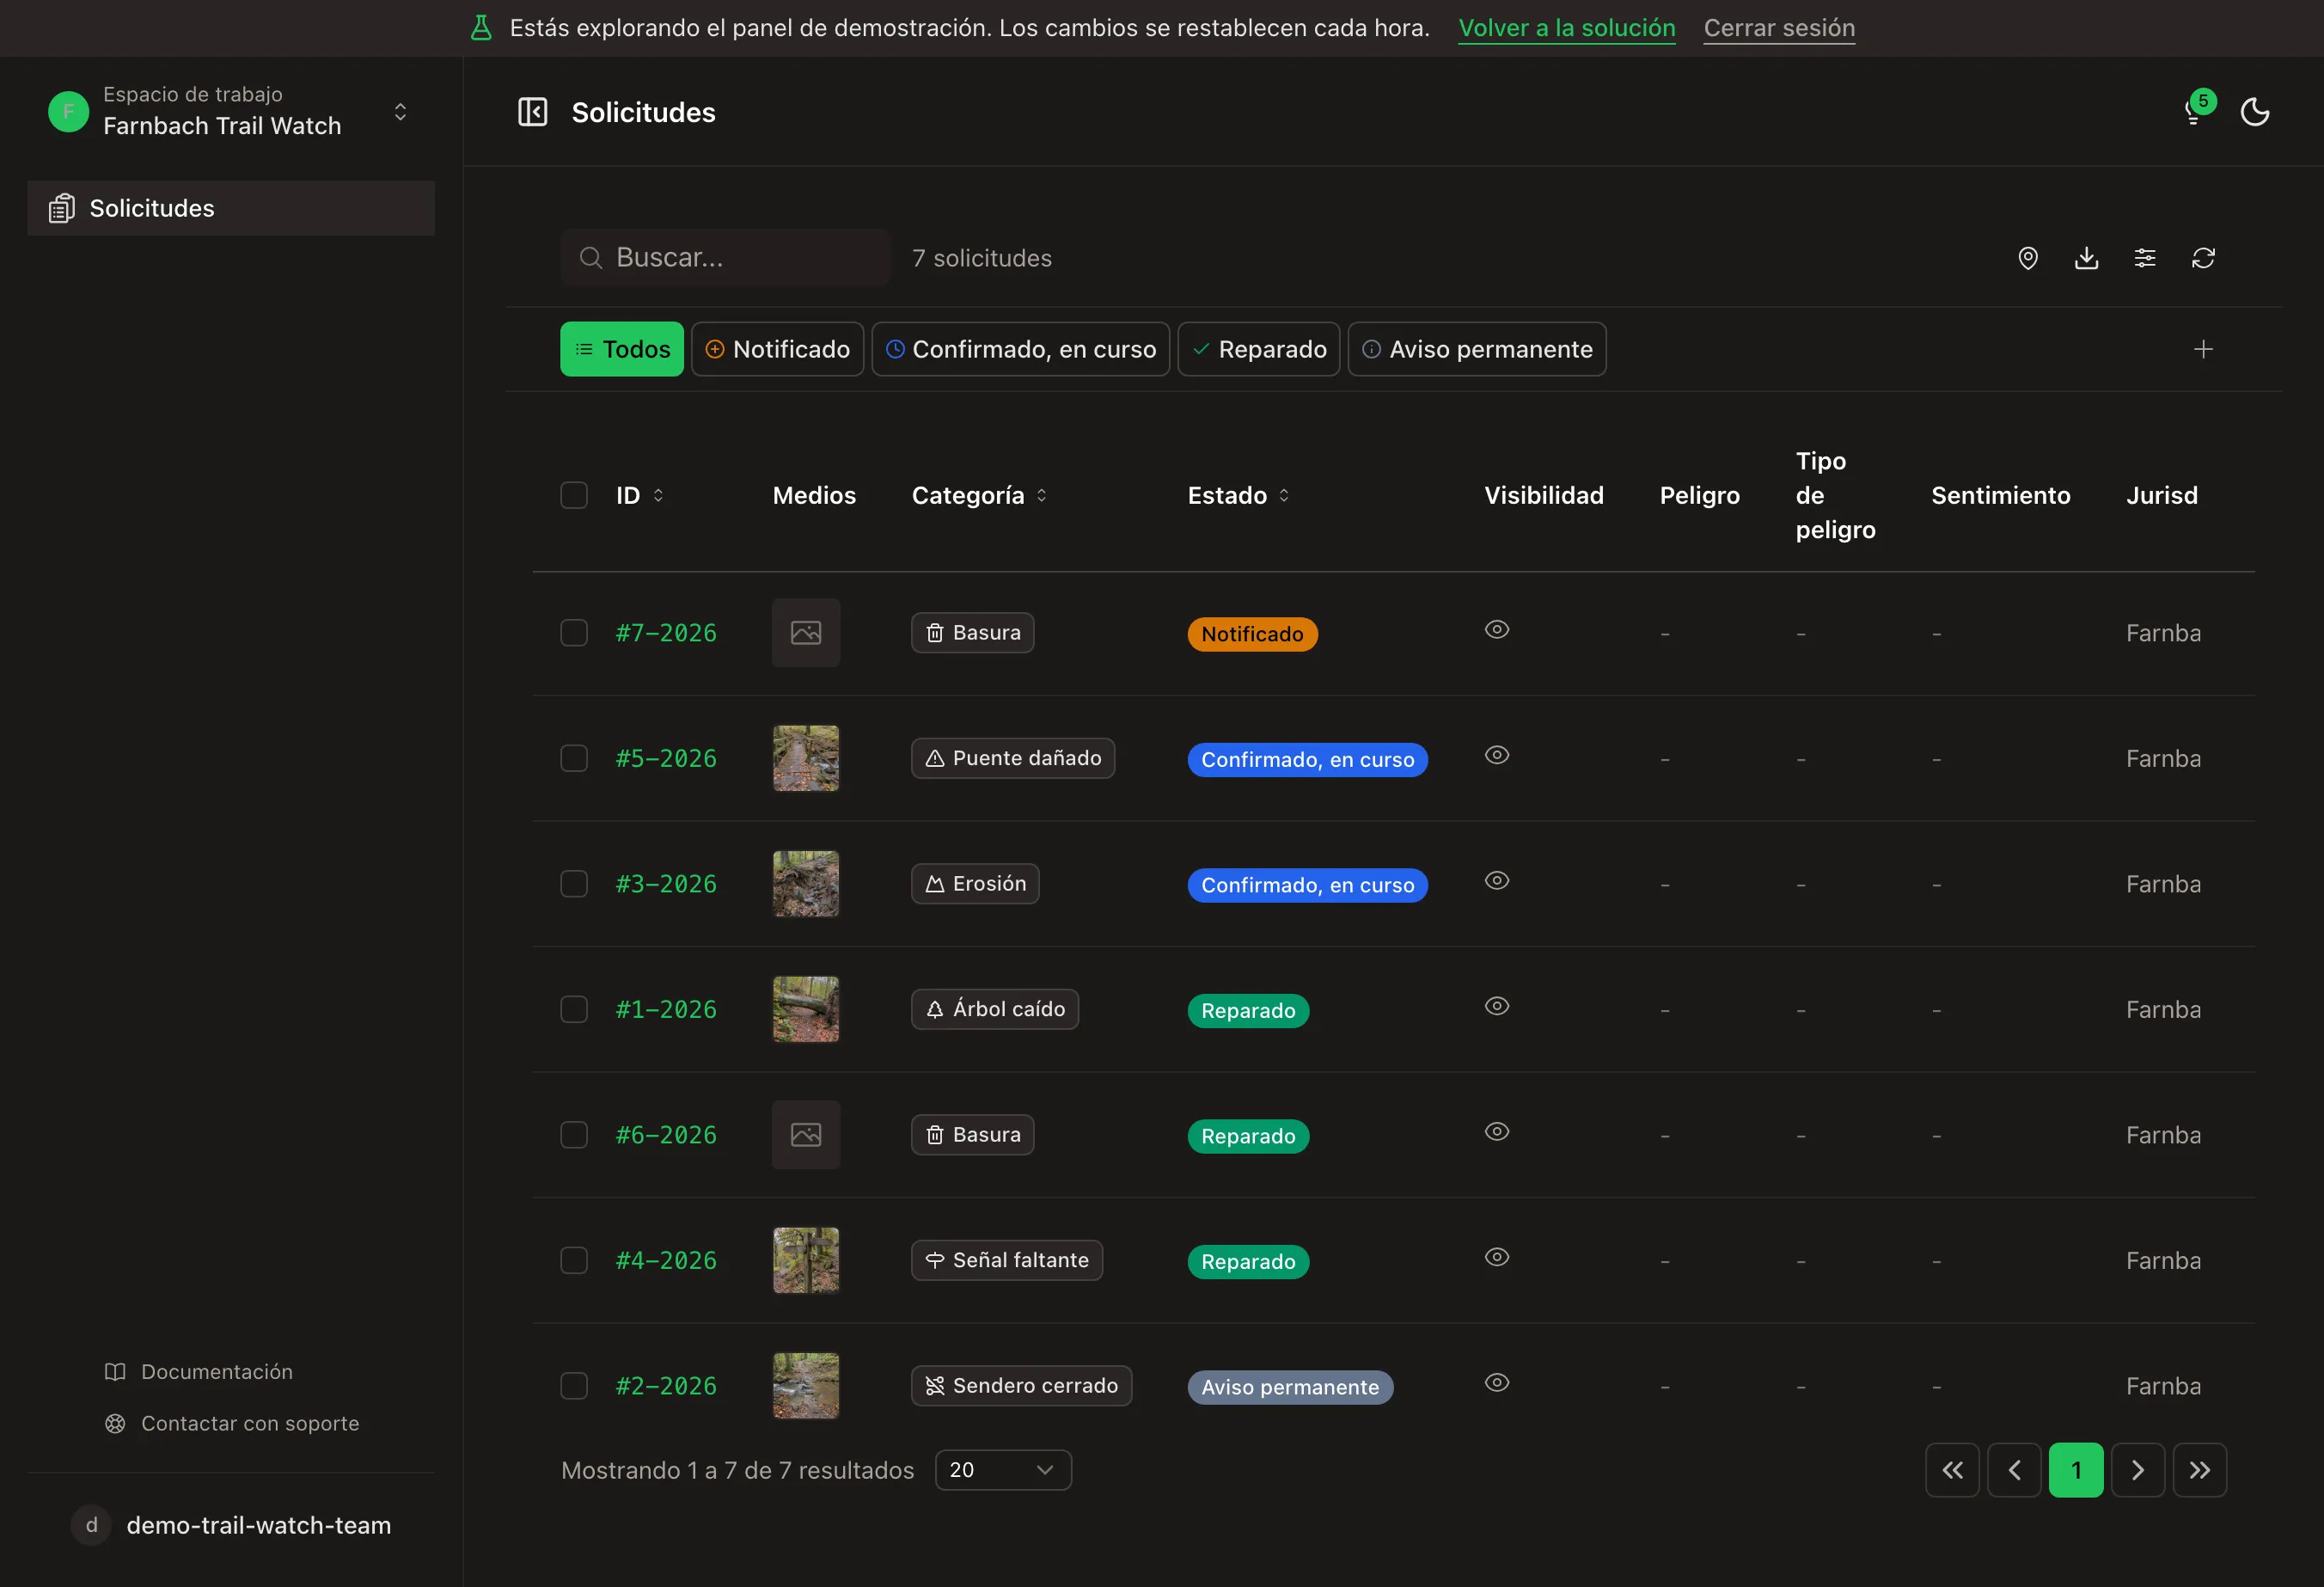
Task: Click Cerrar sesión link
Action: click(1779, 28)
